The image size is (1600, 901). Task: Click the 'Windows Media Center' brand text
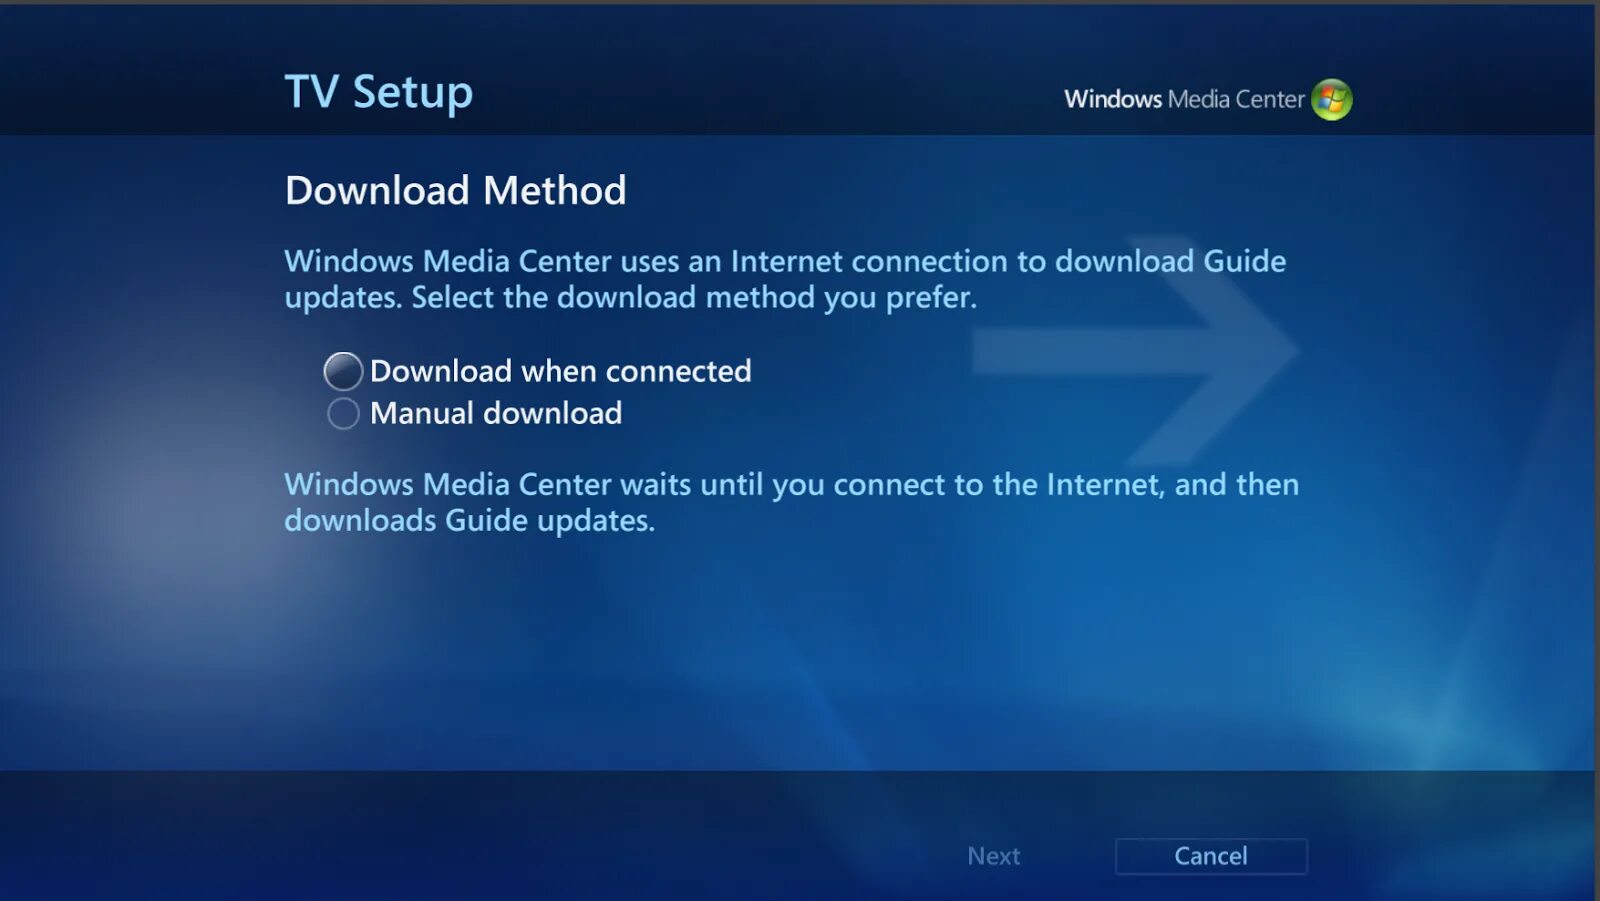tap(1184, 99)
